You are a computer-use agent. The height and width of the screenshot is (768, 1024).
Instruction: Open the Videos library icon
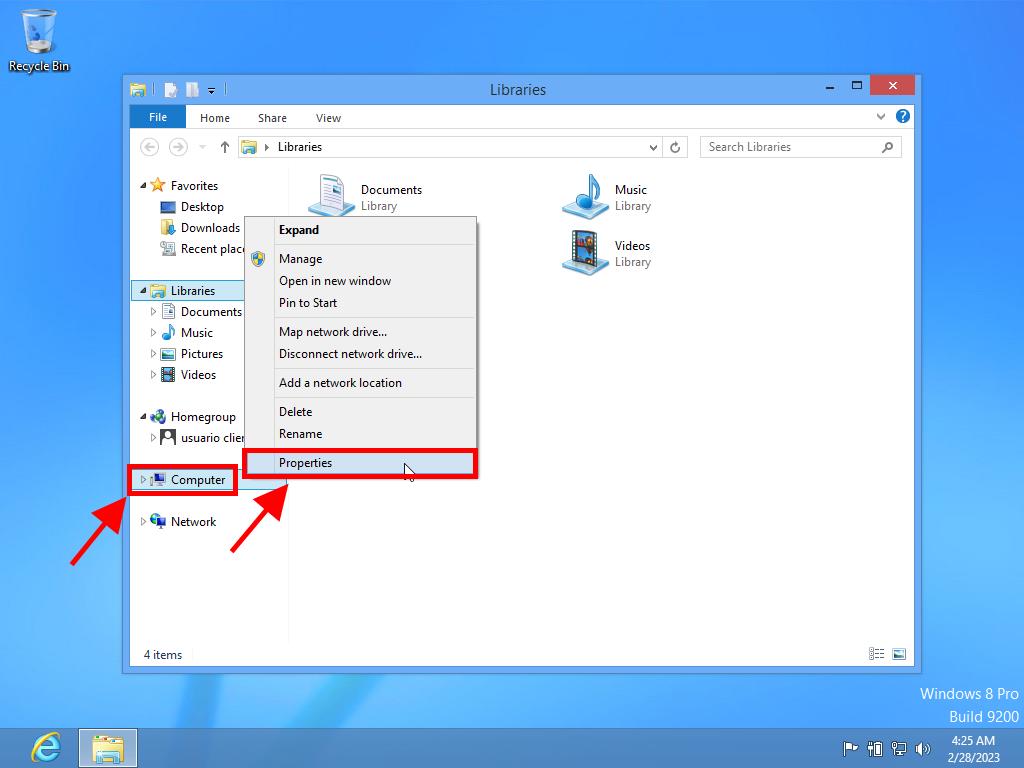585,252
